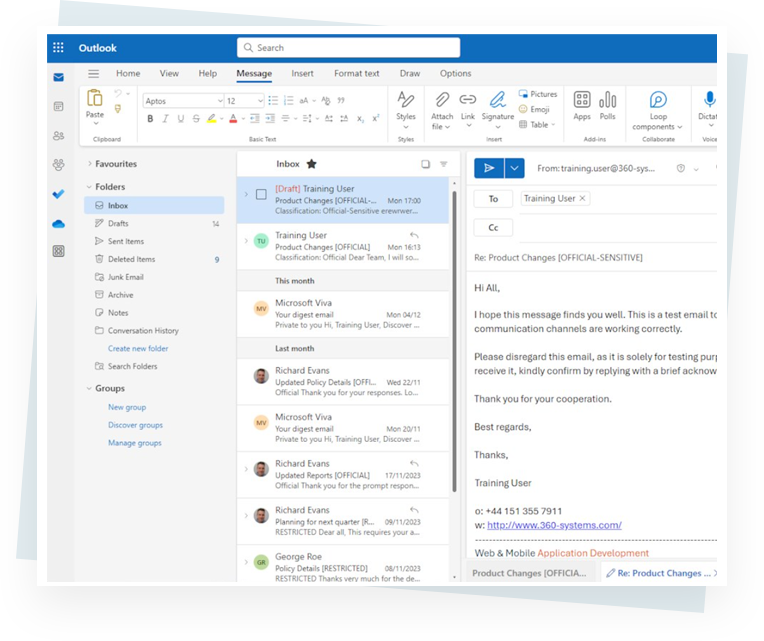Click the Create new folder link
The height and width of the screenshot is (641, 764).
[138, 349]
